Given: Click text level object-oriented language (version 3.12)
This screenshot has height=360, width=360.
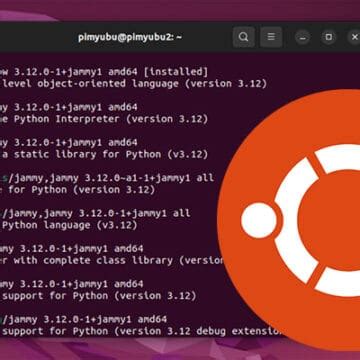Looking at the screenshot, I should (135, 84).
